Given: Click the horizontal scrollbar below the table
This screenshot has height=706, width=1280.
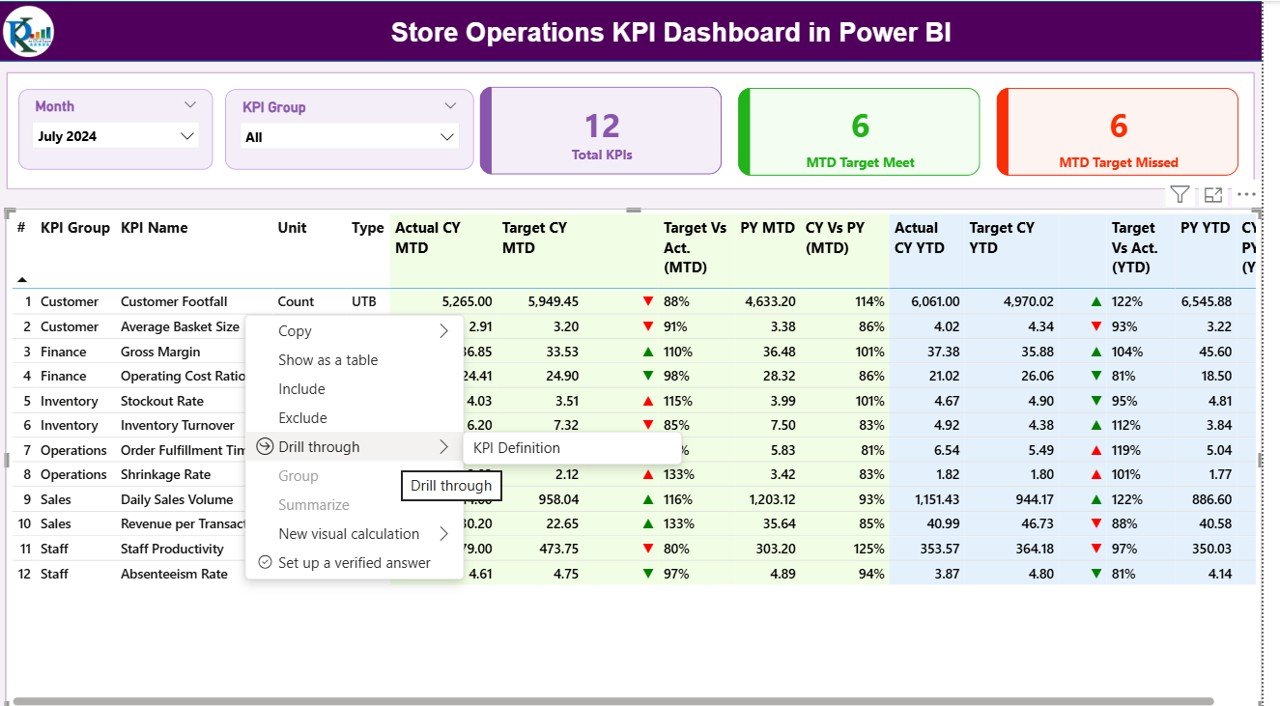Looking at the screenshot, I should coord(610,701).
